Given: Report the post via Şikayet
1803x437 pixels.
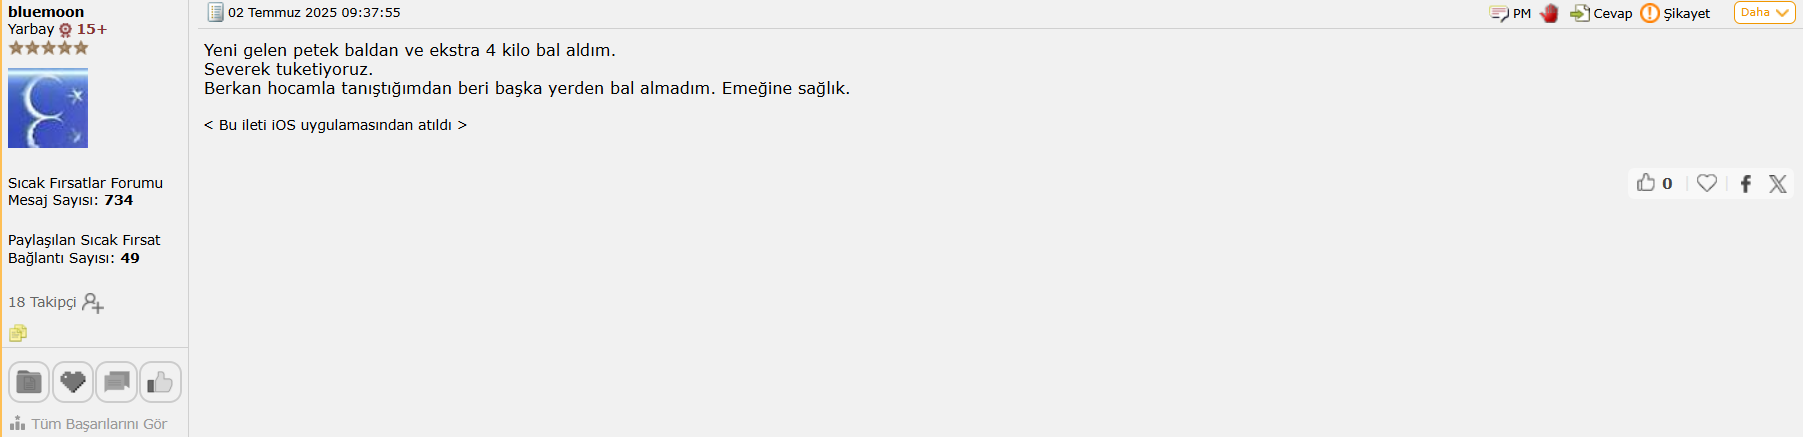Looking at the screenshot, I should [x=1675, y=13].
